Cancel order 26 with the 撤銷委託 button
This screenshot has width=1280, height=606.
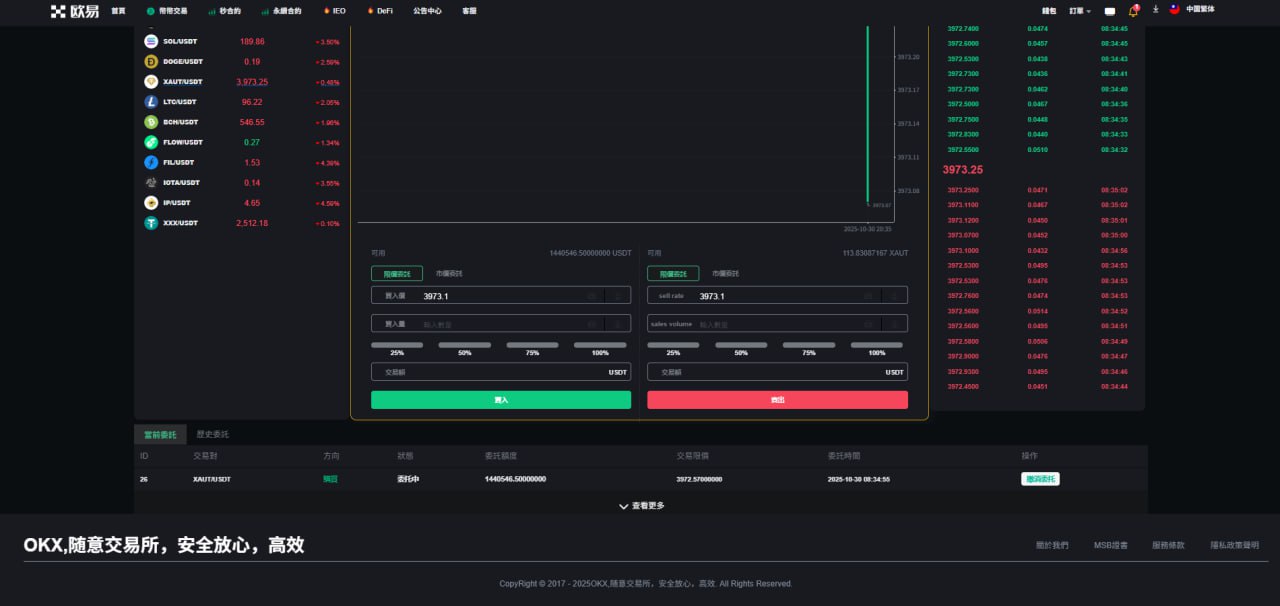tap(1040, 479)
